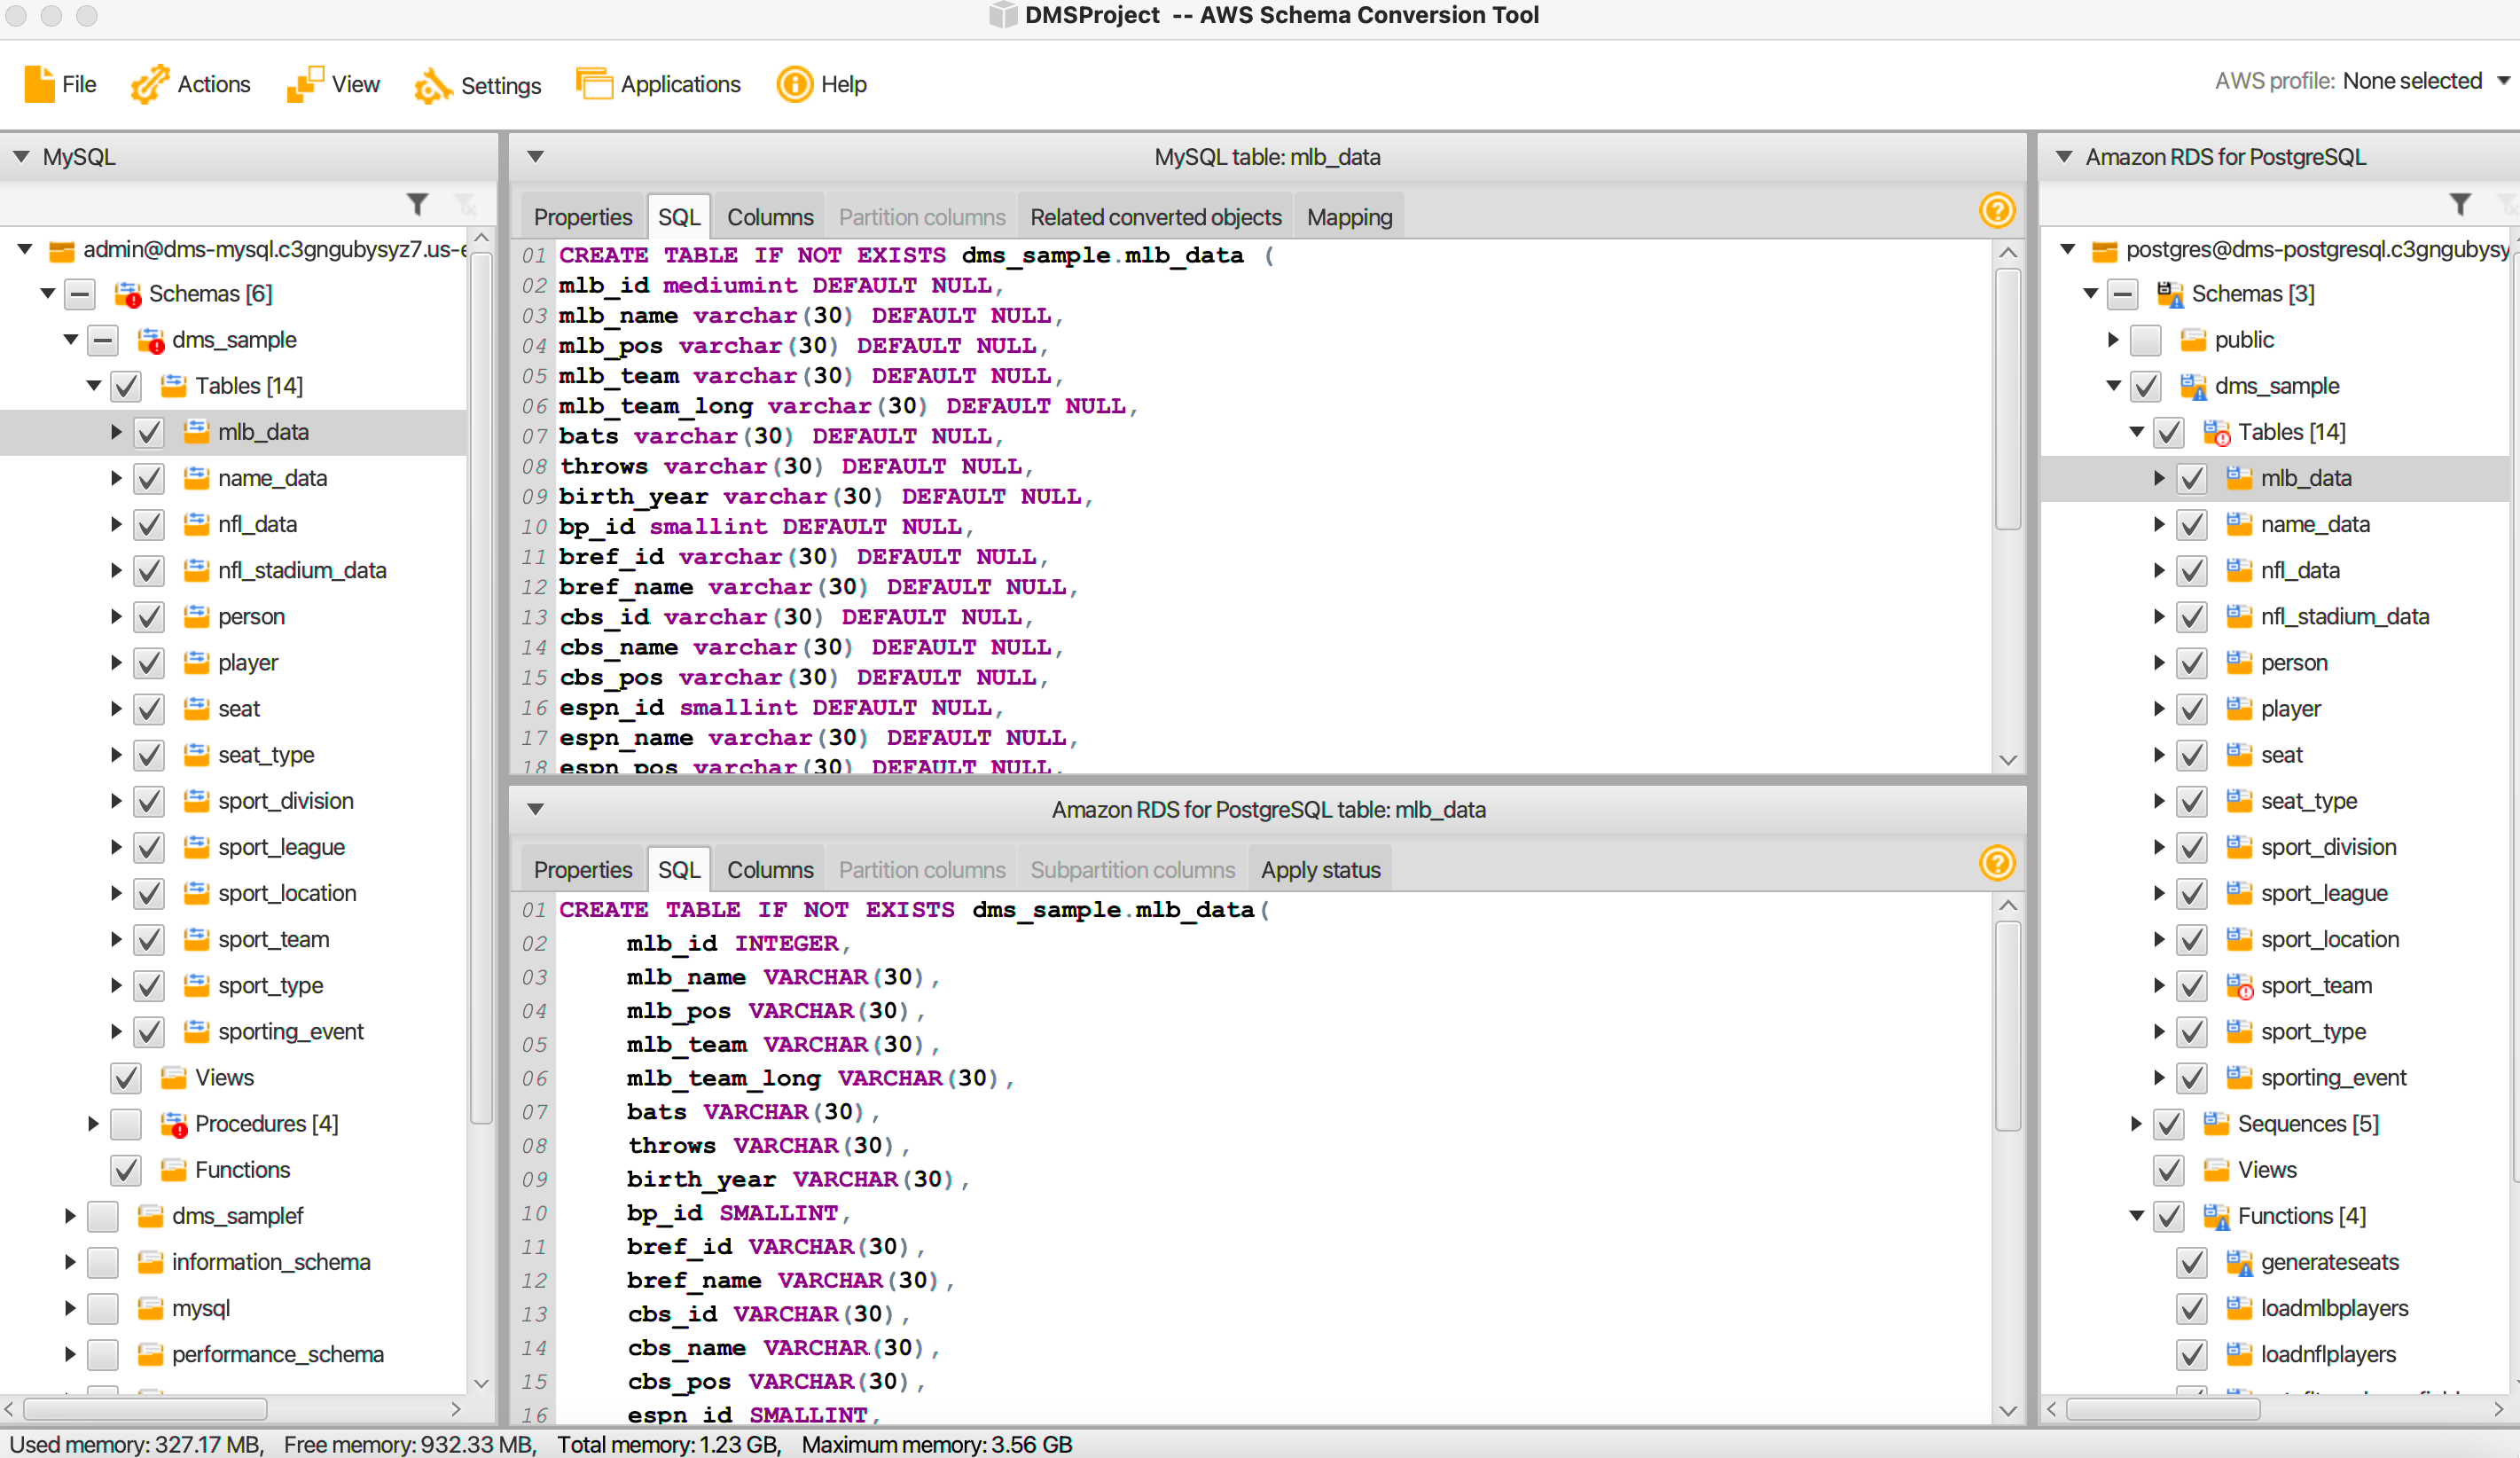This screenshot has width=2520, height=1458.
Task: Open the Actions menu
Action: [x=190, y=84]
